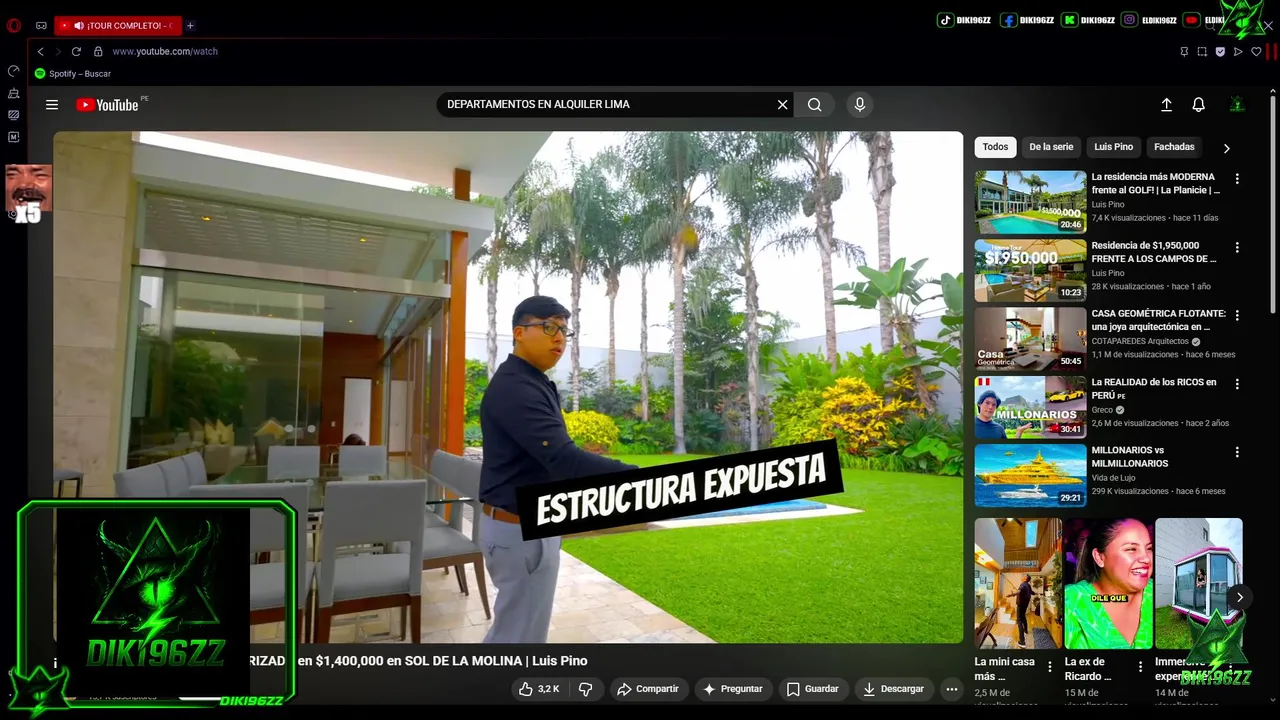Click the magnifier search button

tap(814, 104)
